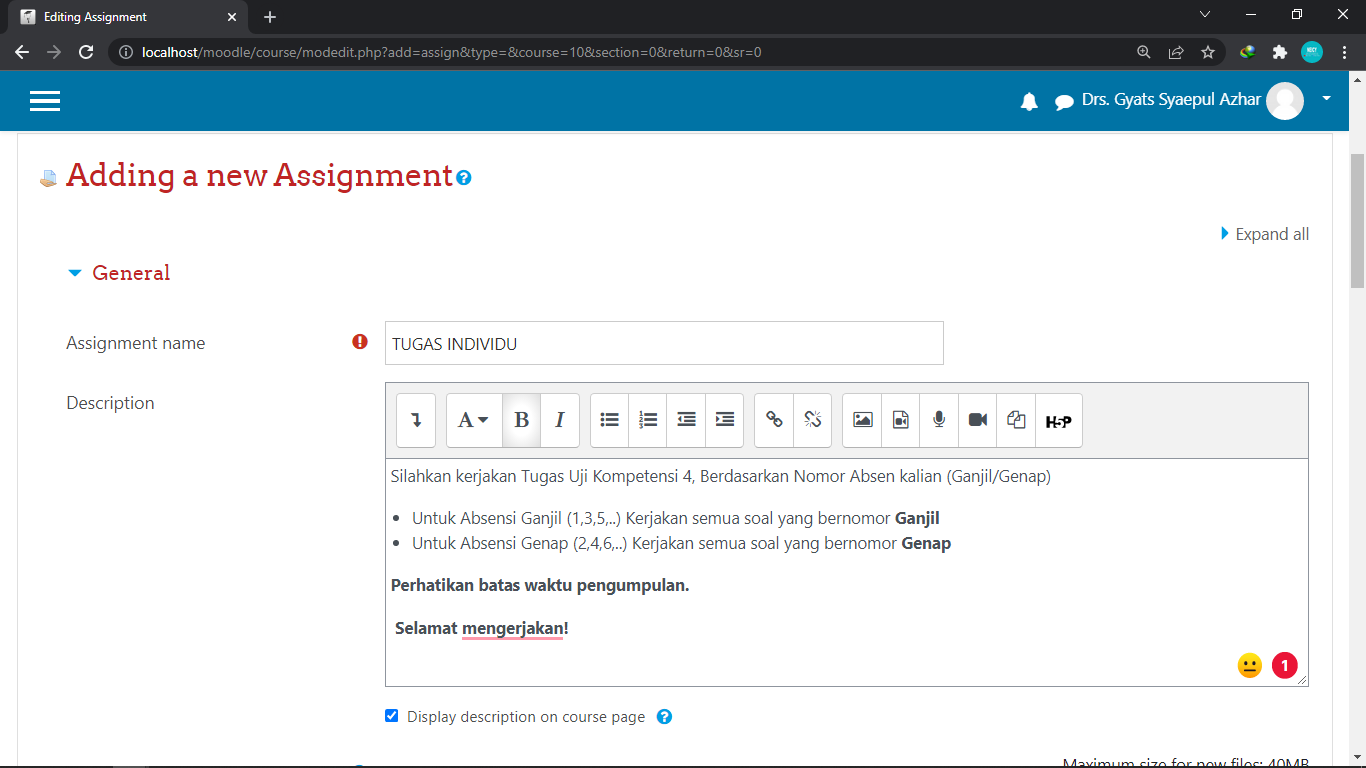The width and height of the screenshot is (1366, 768).
Task: Click the yellow emoji face in editor
Action: 1249,665
